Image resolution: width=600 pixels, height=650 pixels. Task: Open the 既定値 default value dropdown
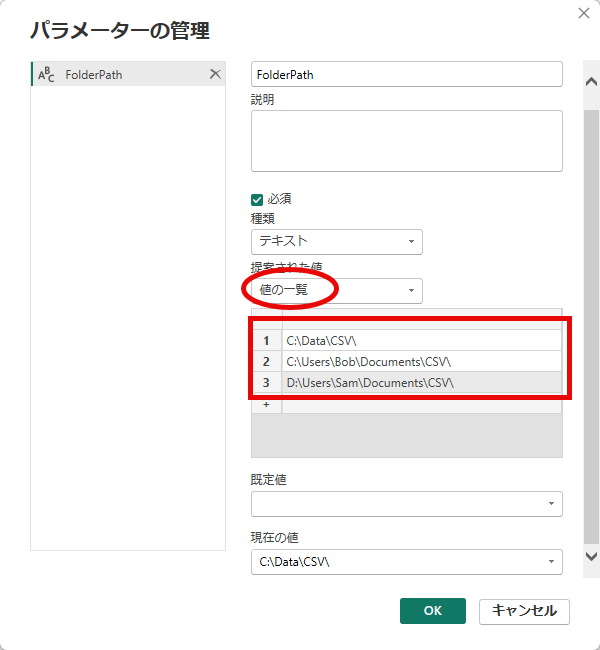pos(407,504)
